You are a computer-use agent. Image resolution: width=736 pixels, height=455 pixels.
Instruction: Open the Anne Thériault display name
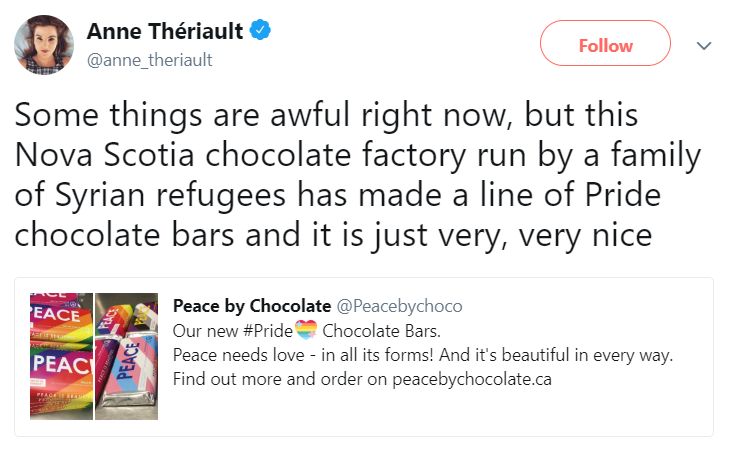pos(165,32)
